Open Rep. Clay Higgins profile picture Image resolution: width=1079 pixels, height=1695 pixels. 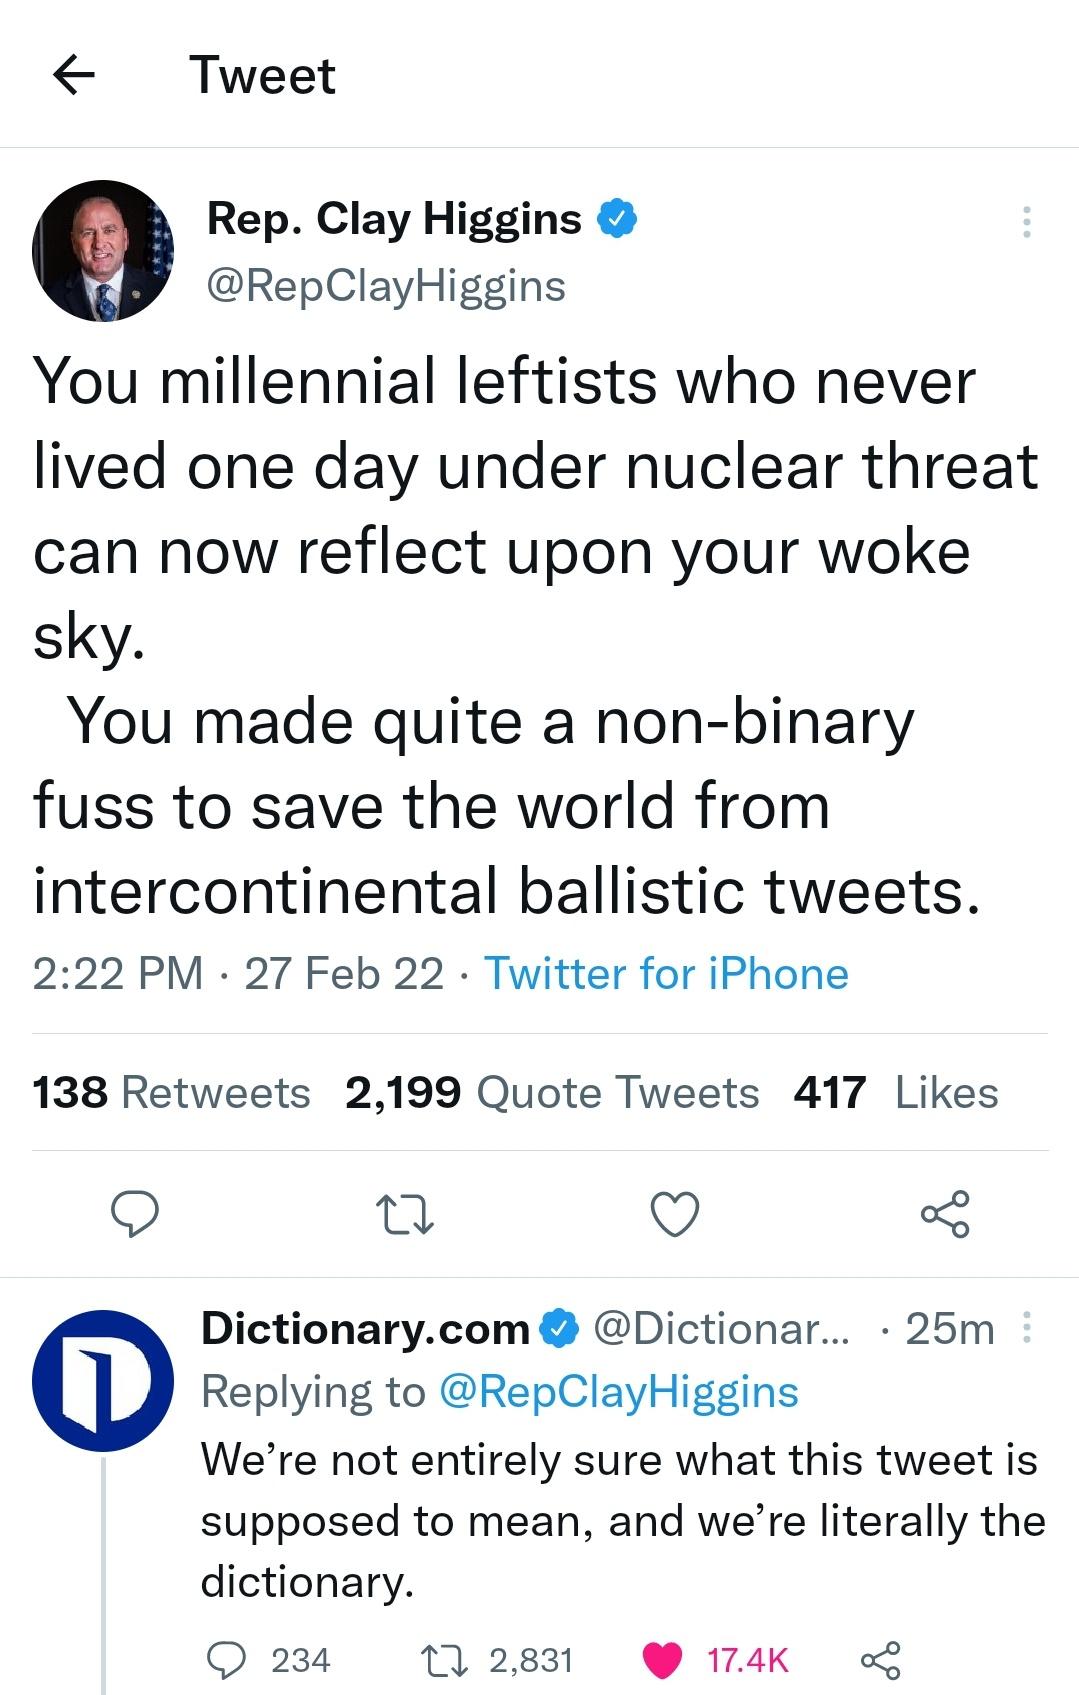[103, 251]
